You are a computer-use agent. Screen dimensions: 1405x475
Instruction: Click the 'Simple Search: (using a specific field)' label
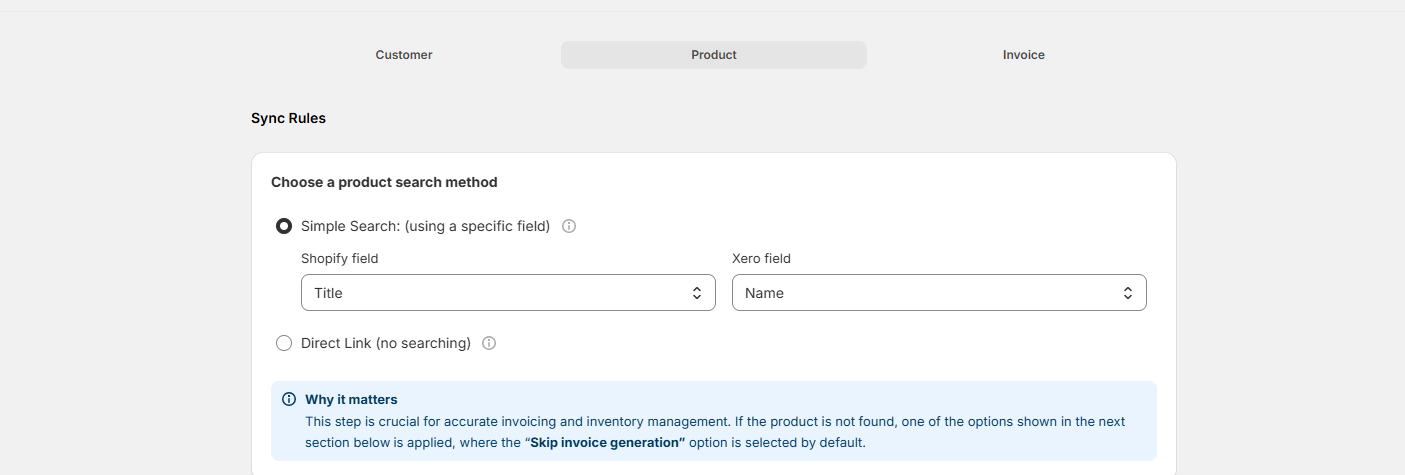425,226
